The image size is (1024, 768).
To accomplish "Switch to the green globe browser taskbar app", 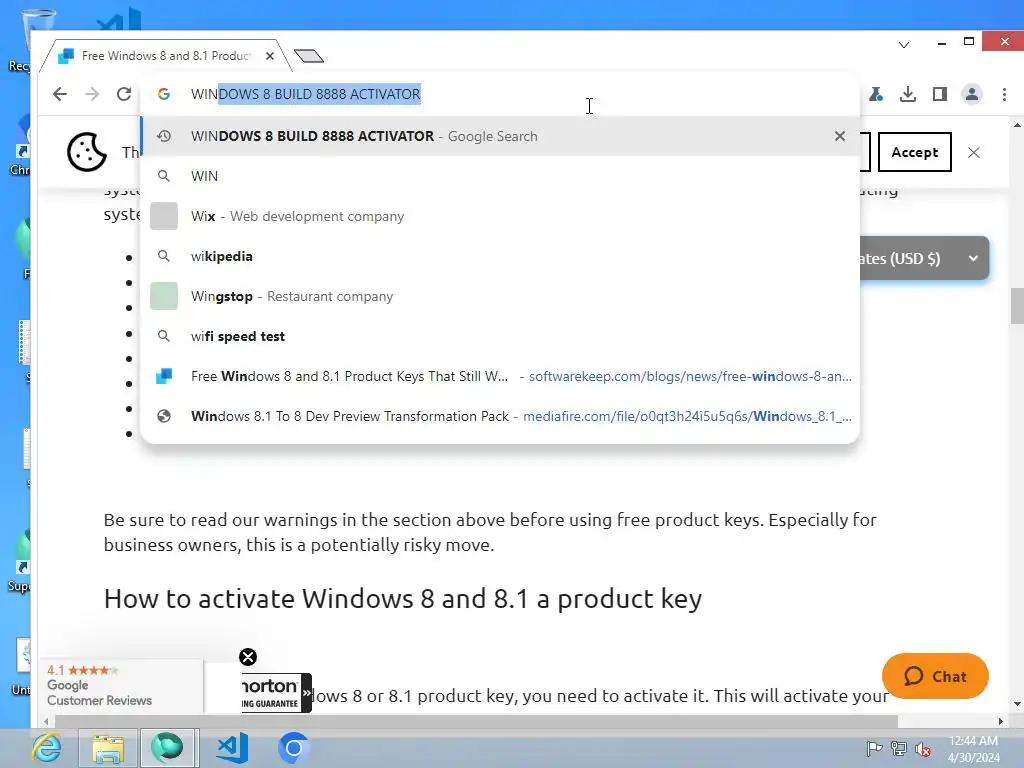I will coord(168,748).
